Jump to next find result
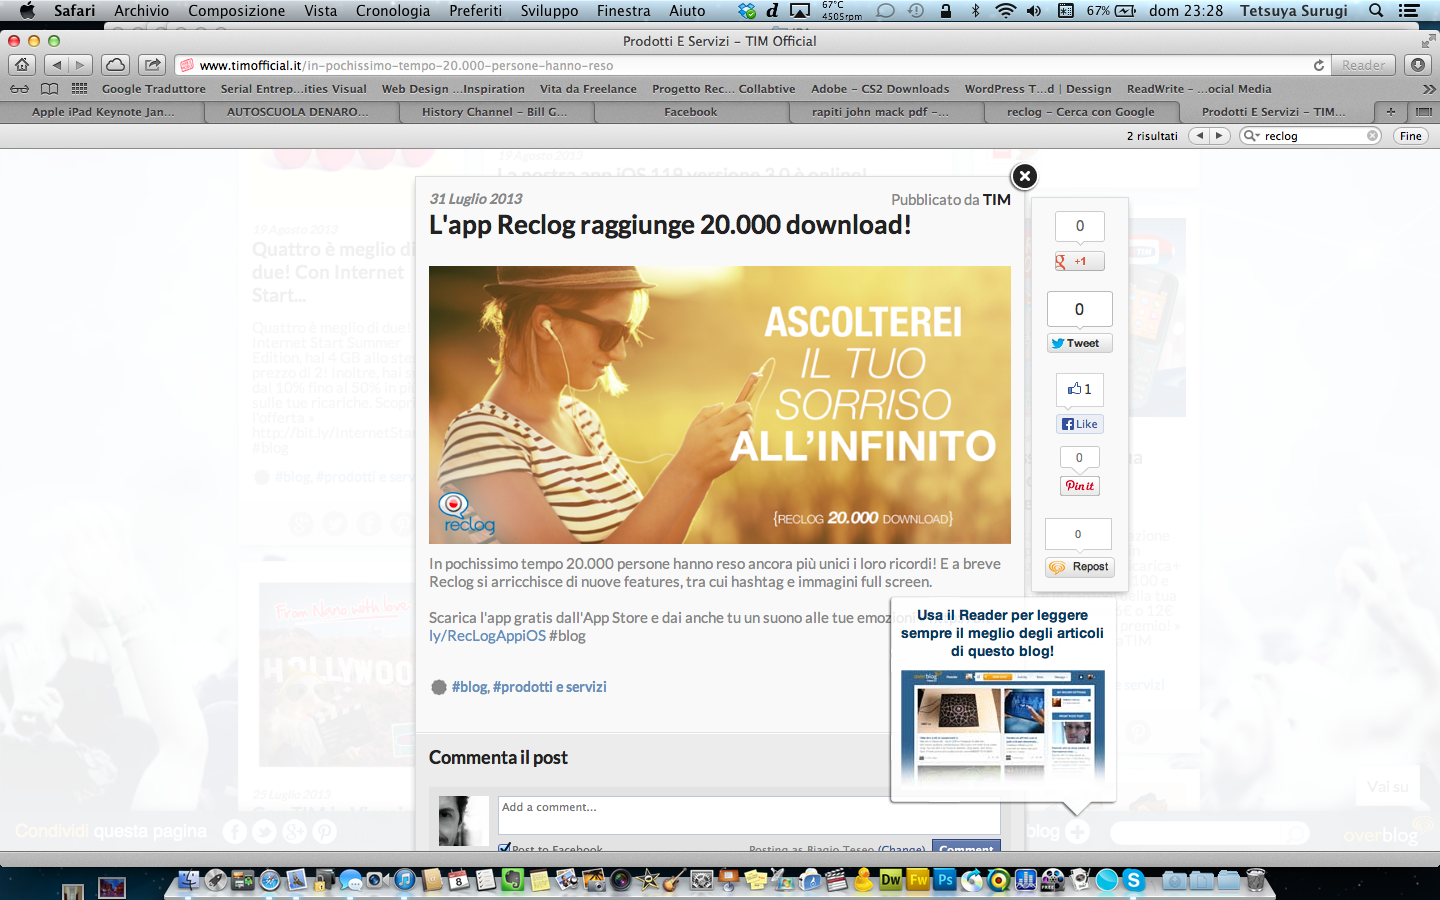Screen dimensions: 1440x900 coord(1220,136)
